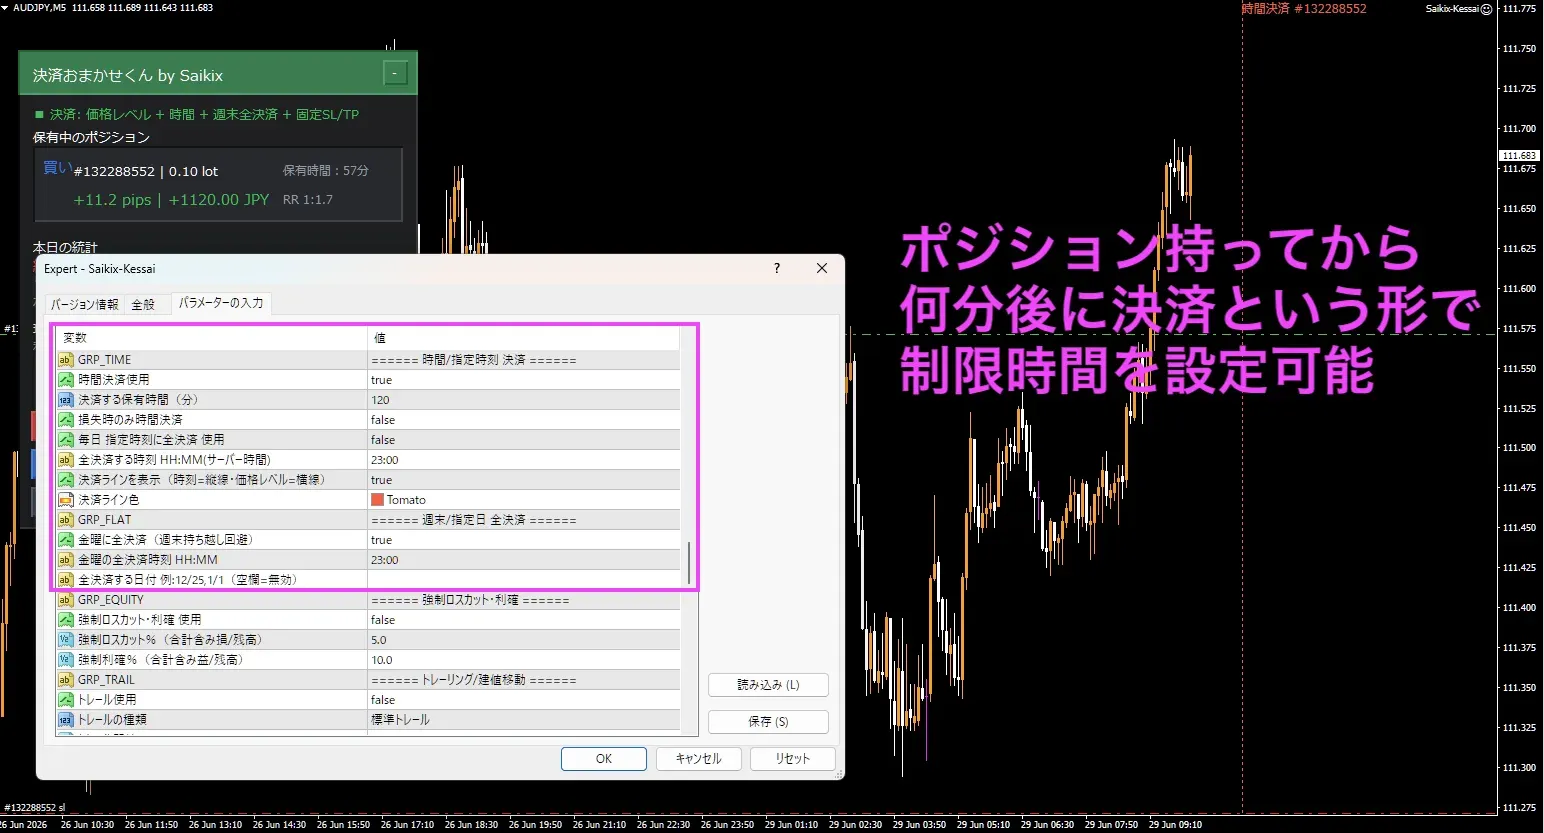The height and width of the screenshot is (833, 1544).
Task: Open the help question mark in dialog
Action: coord(777,268)
